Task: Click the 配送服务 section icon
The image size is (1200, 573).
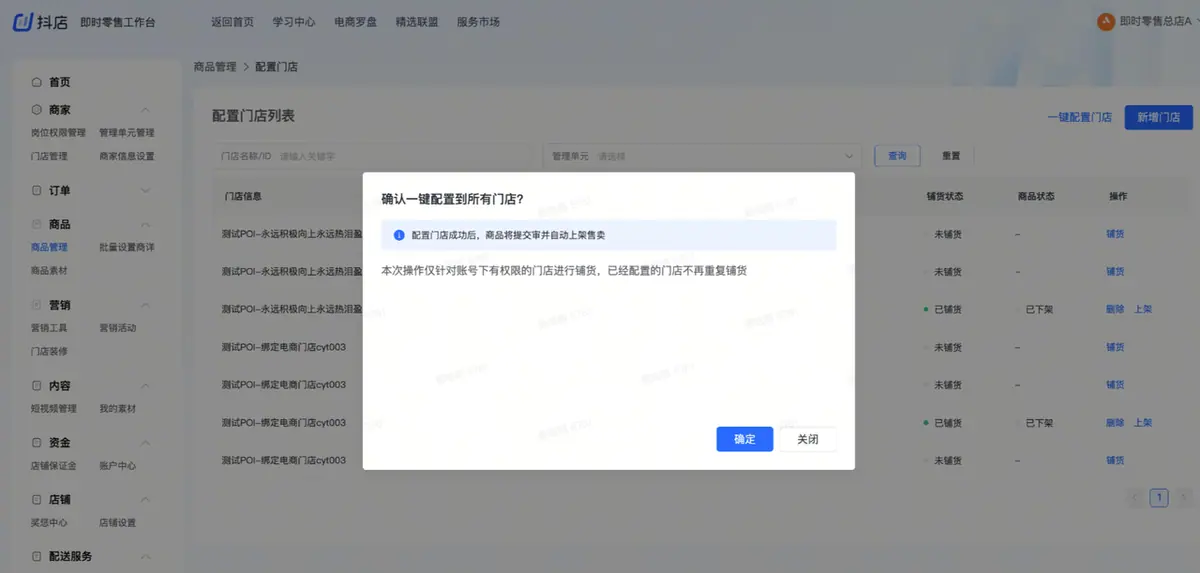Action: click(x=37, y=556)
